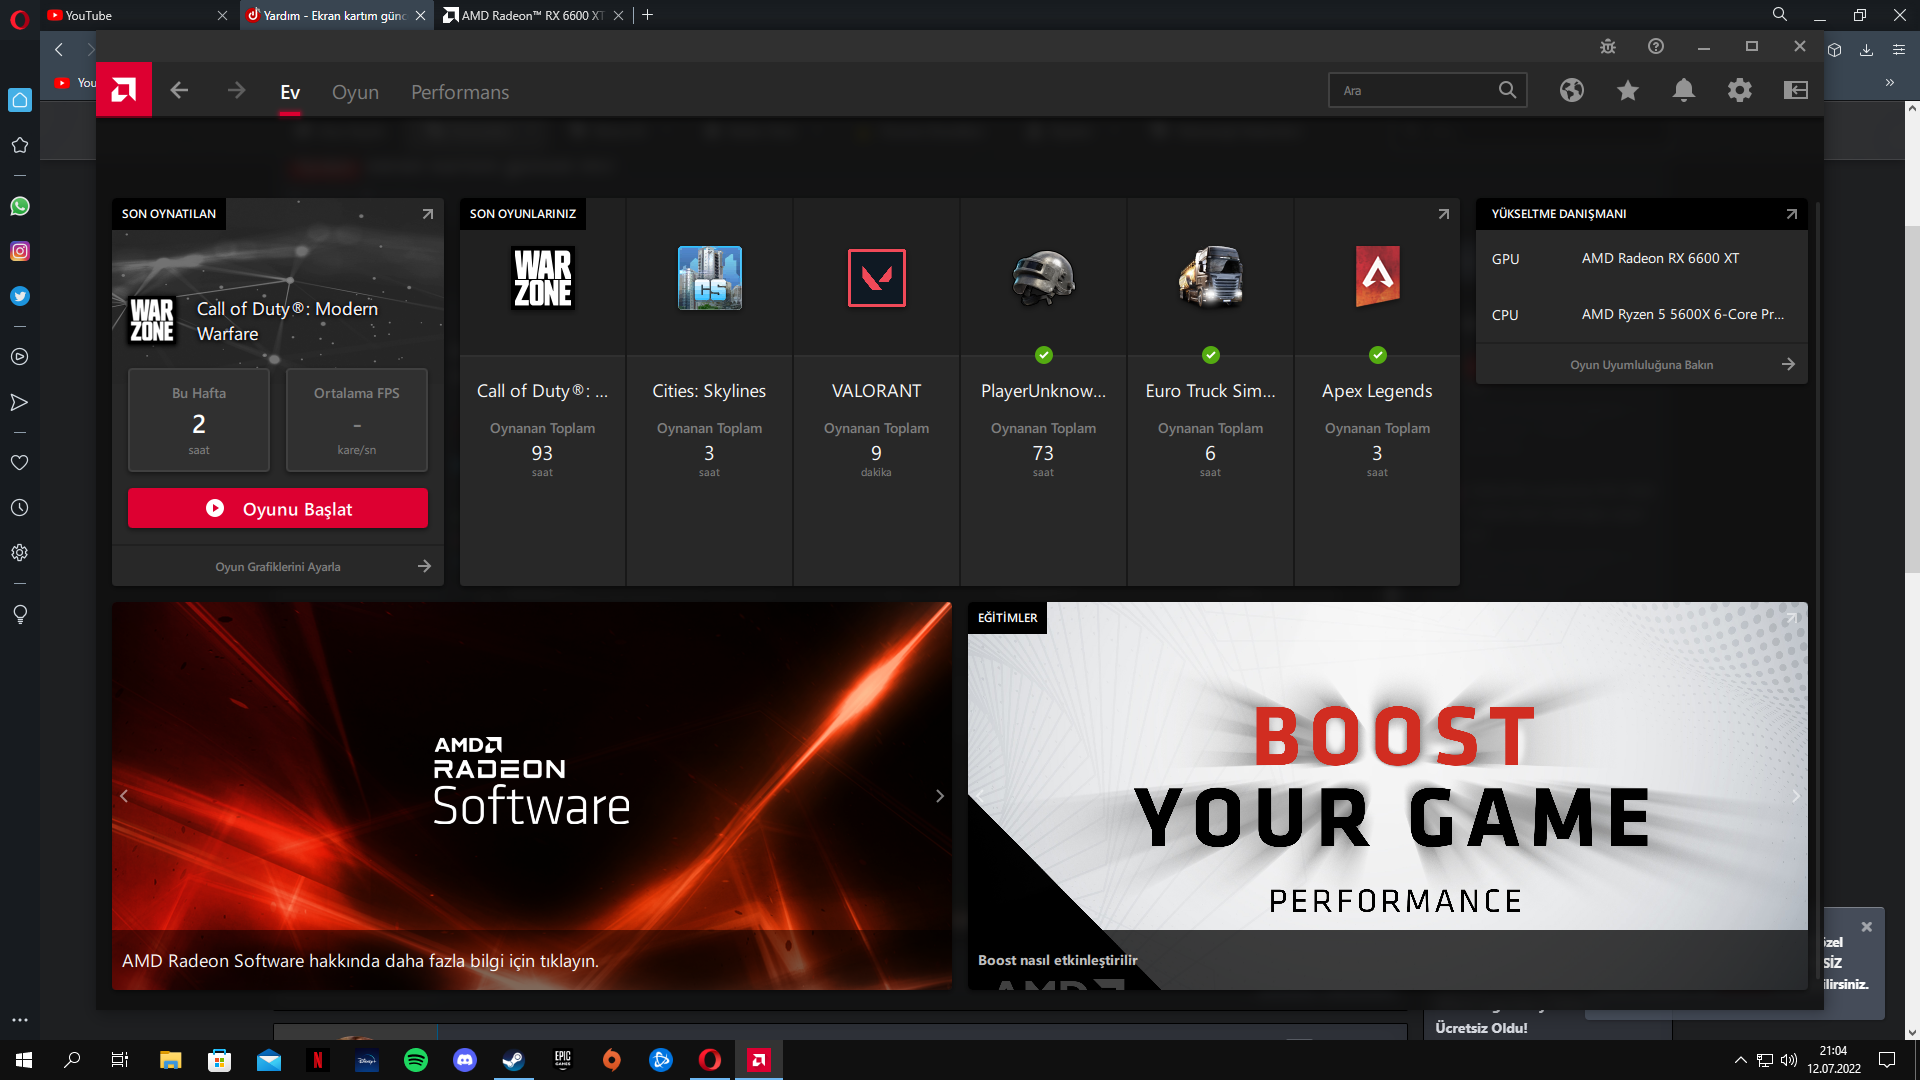Switch to the Performans tab

[x=460, y=92]
